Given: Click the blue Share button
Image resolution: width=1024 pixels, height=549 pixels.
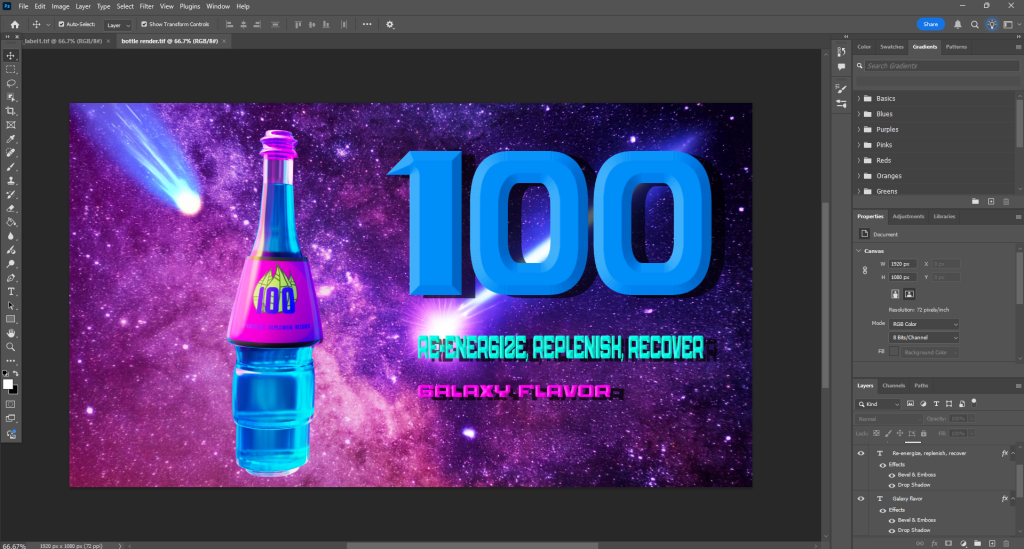Looking at the screenshot, I should coord(931,24).
